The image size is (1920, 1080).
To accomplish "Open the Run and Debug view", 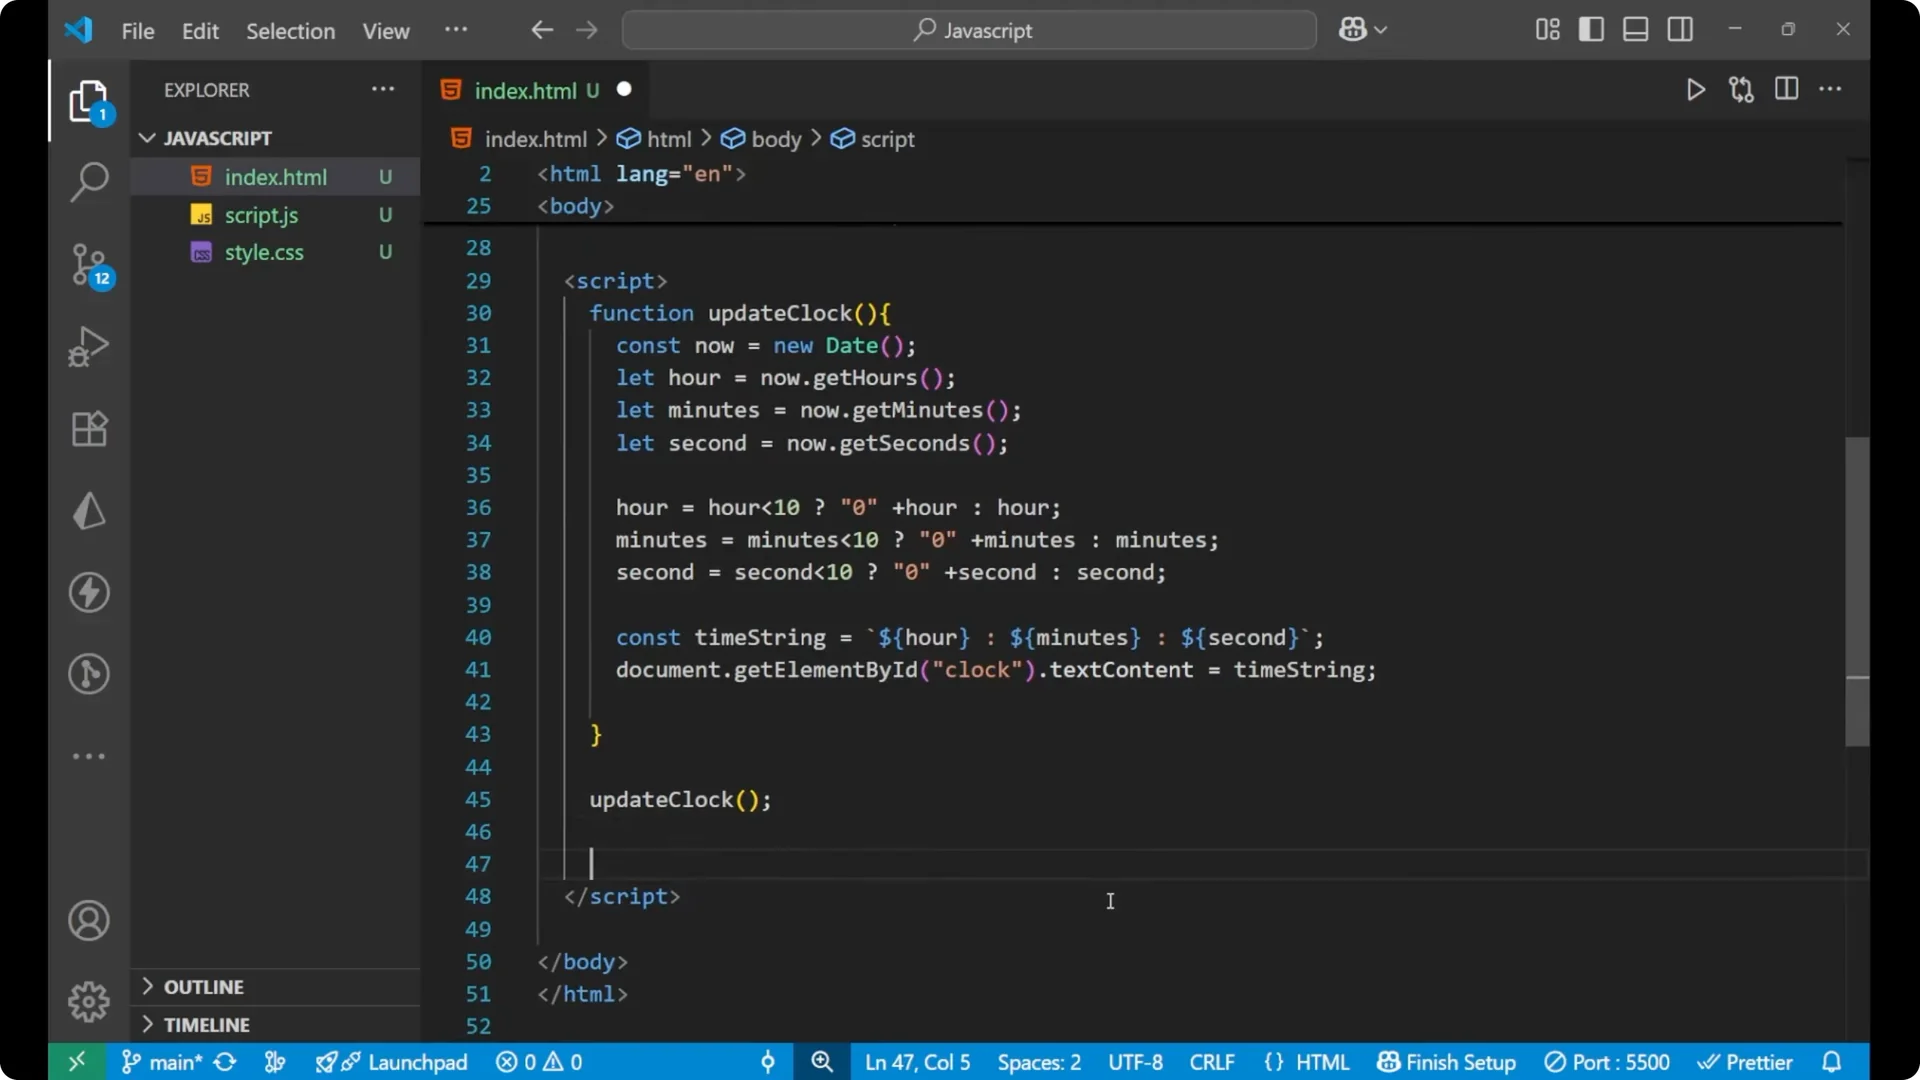I will coord(89,346).
